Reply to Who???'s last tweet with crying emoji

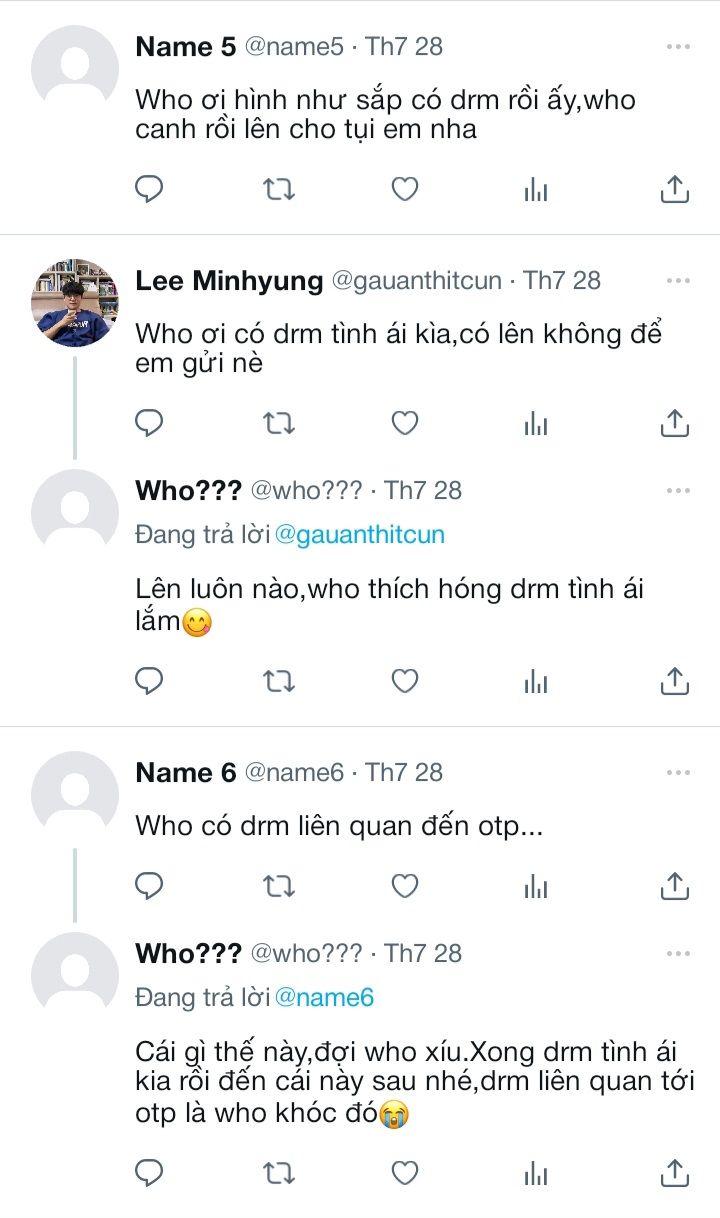(x=149, y=1171)
